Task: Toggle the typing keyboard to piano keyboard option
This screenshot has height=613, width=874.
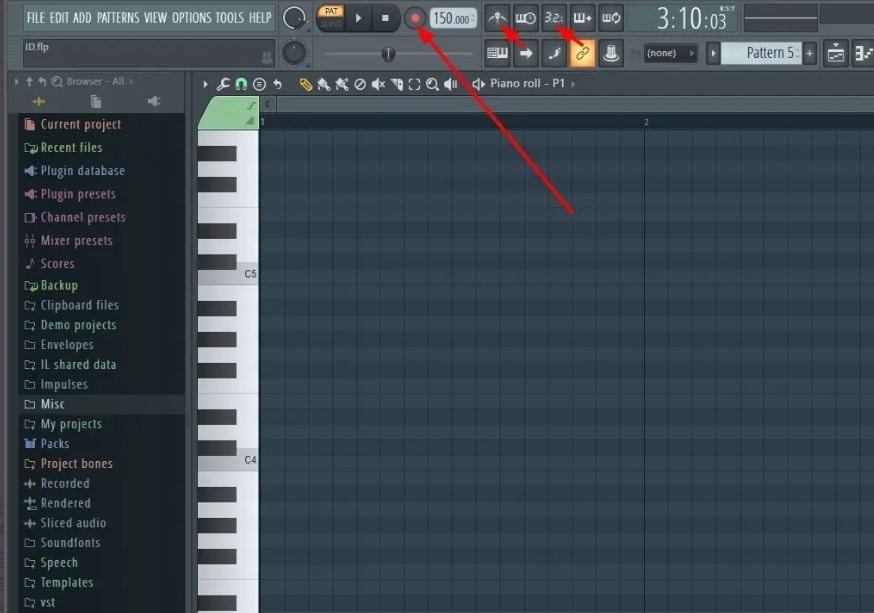Action: (498, 52)
